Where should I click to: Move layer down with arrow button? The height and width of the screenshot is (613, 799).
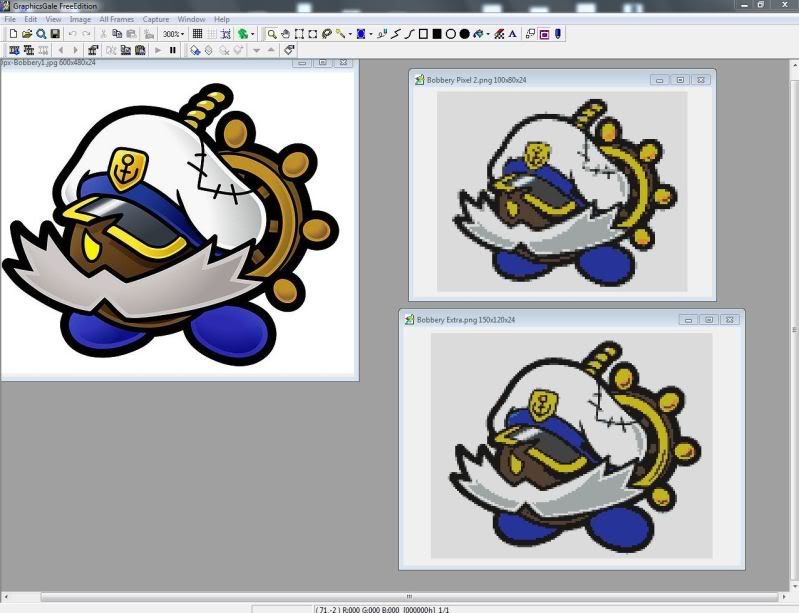(x=257, y=50)
